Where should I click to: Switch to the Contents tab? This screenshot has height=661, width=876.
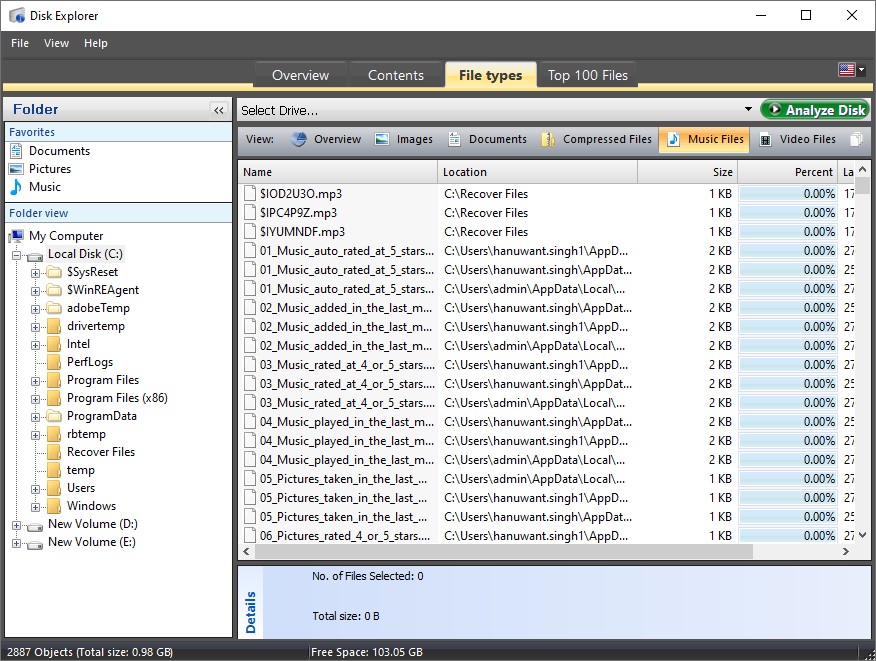click(x=395, y=74)
